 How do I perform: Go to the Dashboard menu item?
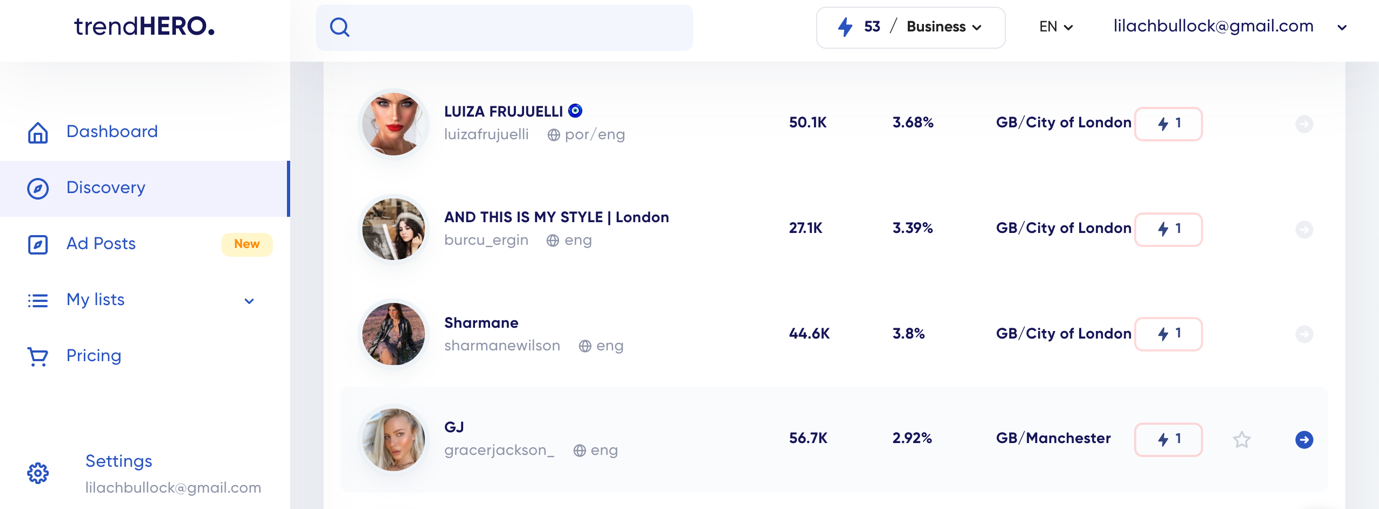tap(112, 132)
